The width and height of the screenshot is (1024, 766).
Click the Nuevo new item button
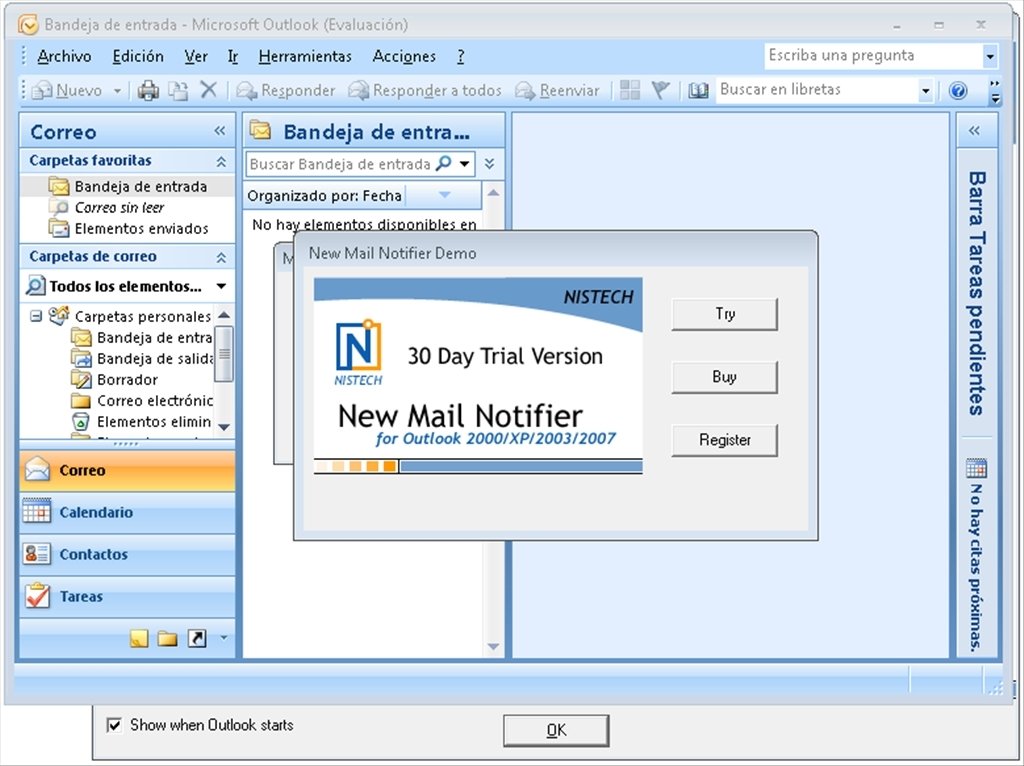[67, 90]
